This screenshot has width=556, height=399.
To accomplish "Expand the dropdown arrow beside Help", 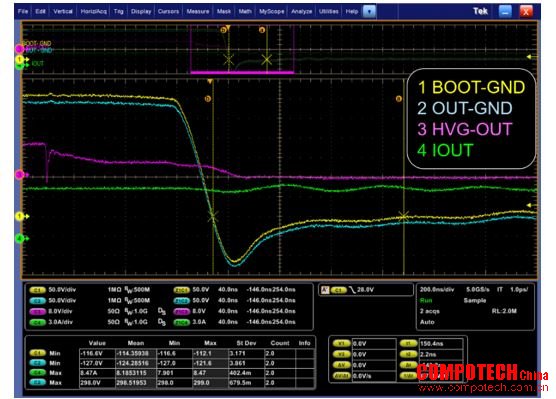I will tap(369, 11).
